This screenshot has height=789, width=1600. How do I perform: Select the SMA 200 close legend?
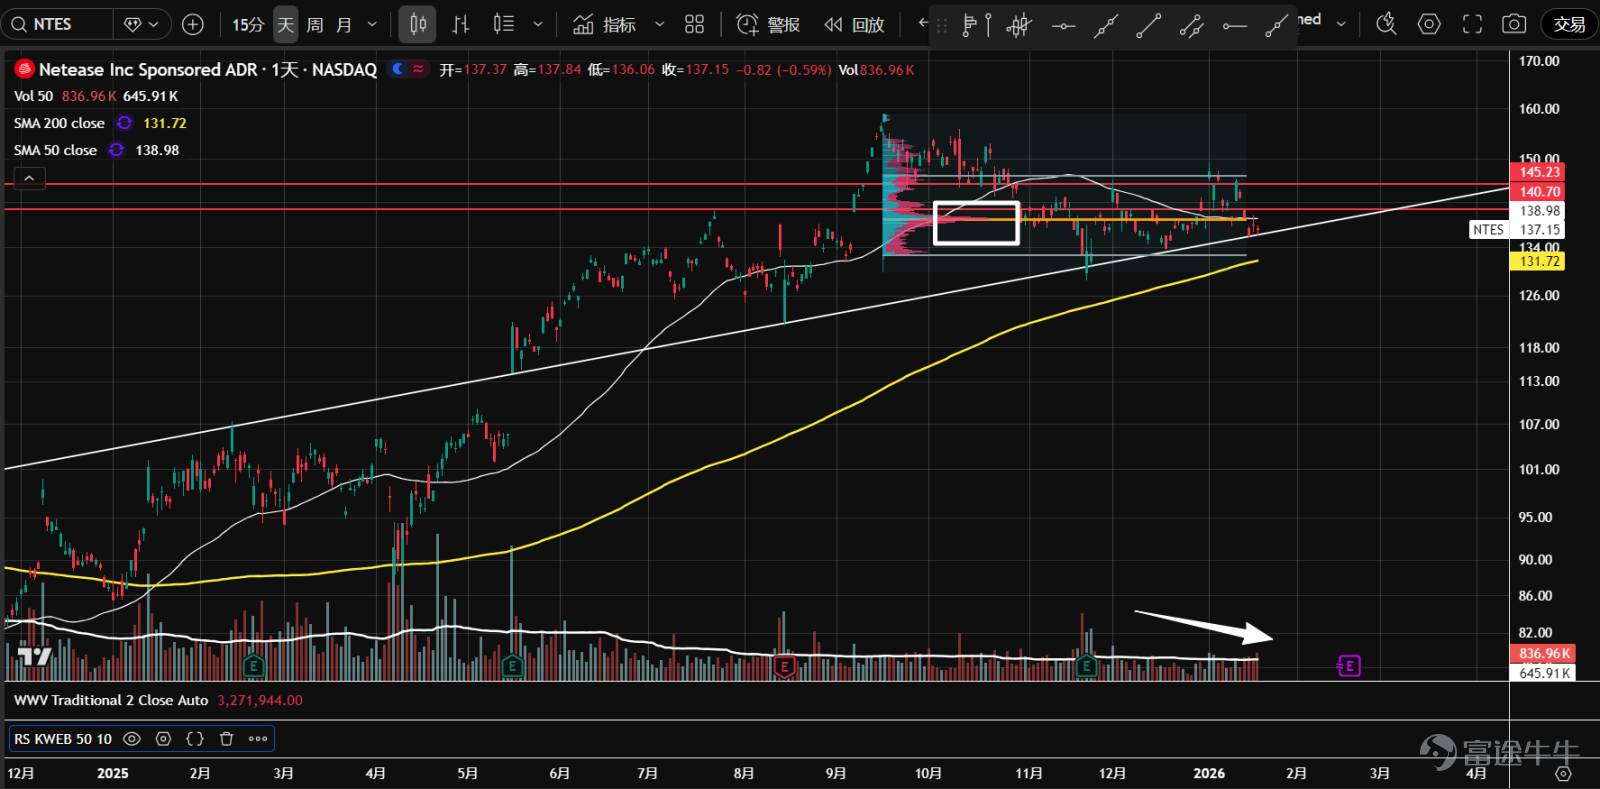tap(59, 123)
